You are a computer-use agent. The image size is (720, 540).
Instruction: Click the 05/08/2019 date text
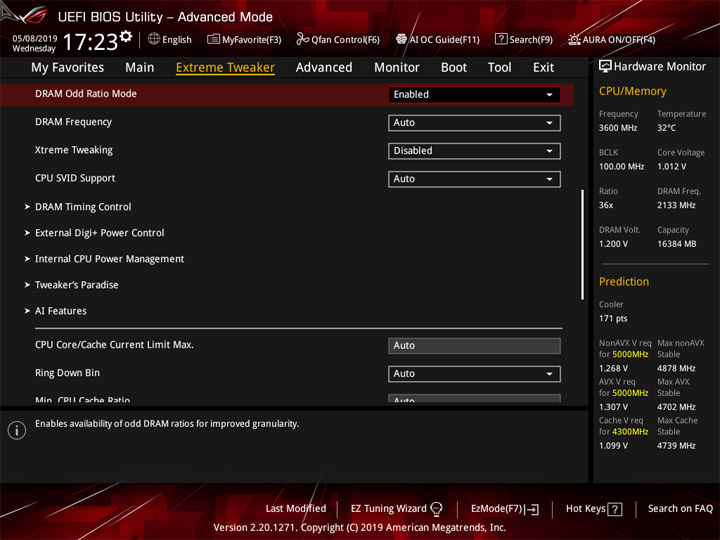click(x=34, y=38)
